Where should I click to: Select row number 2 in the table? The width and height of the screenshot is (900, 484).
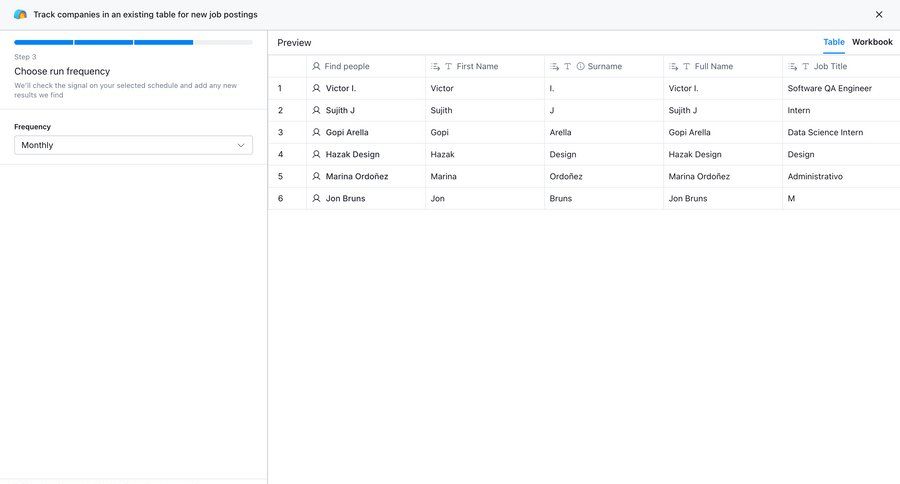[x=280, y=110]
